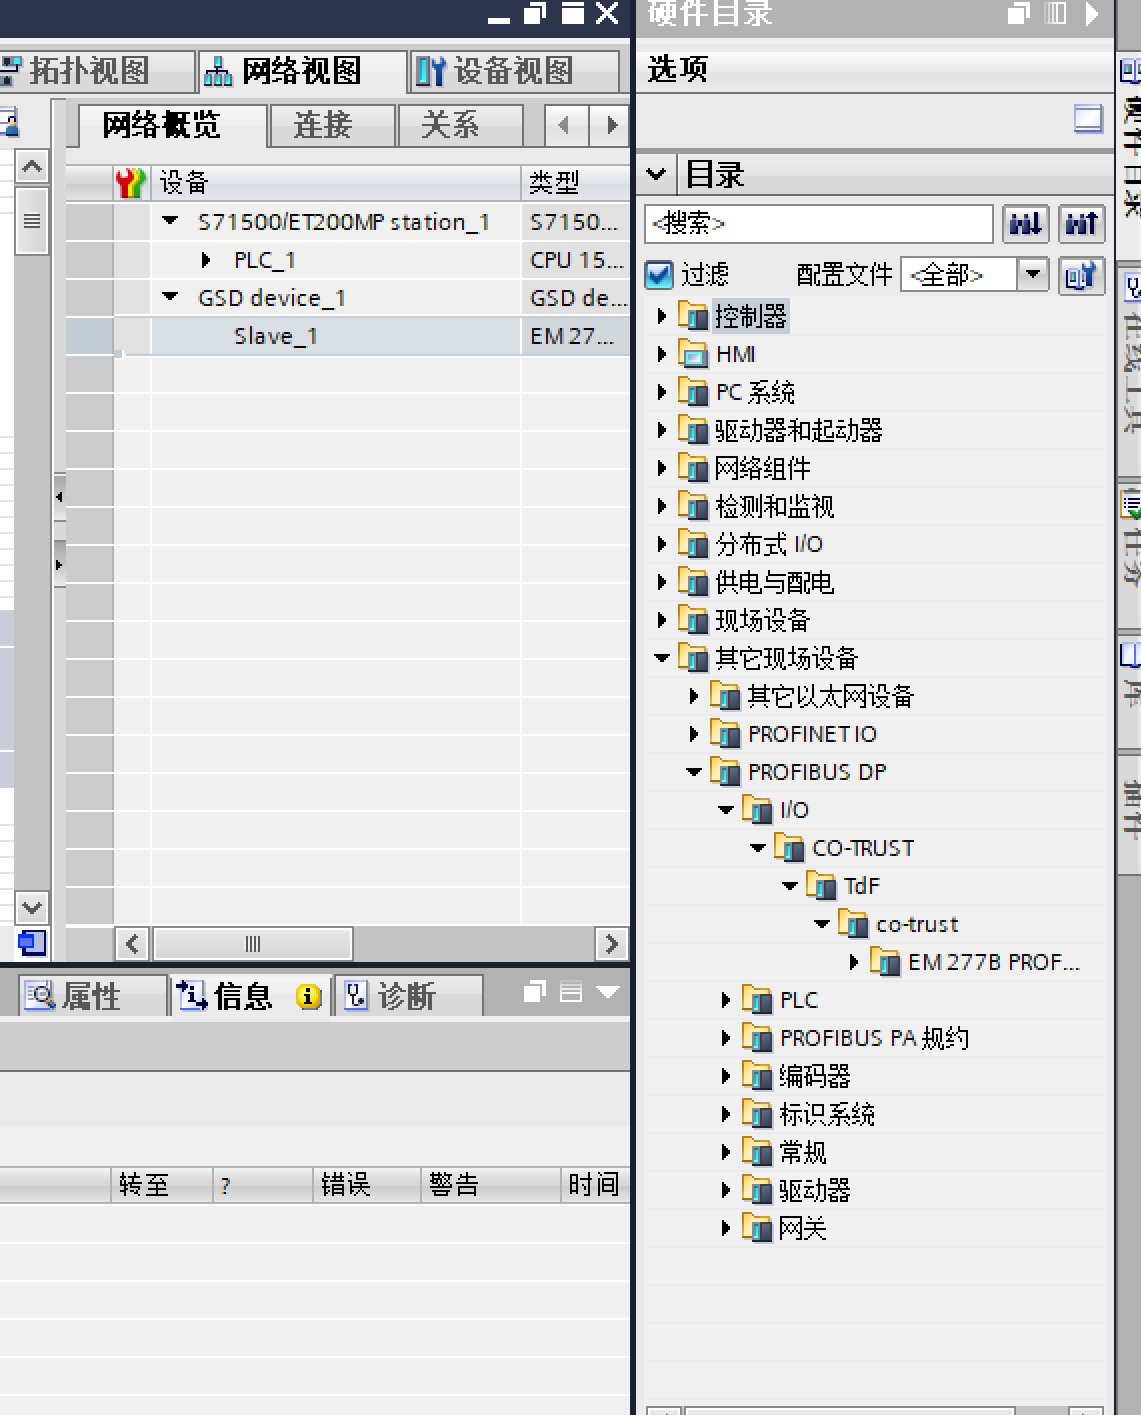Expand the 现场设备 folder
This screenshot has height=1415, width=1141.
pyautogui.click(x=661, y=620)
